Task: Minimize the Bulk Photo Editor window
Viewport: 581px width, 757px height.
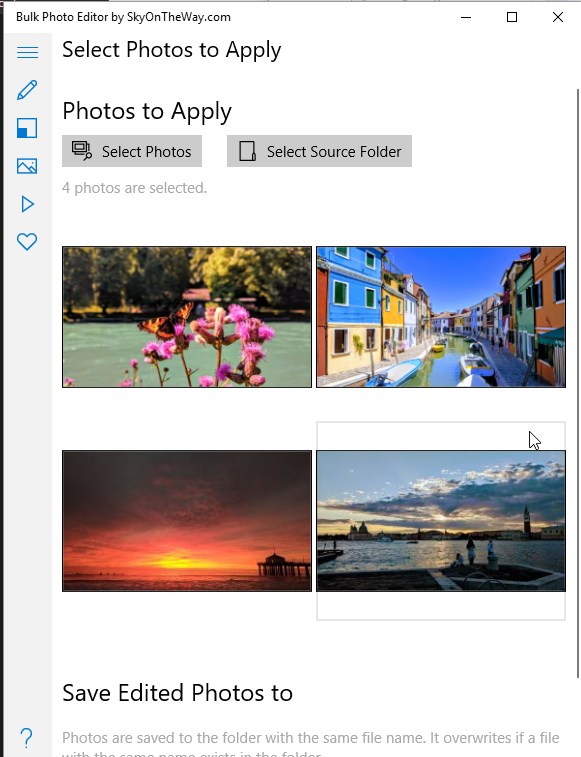Action: pyautogui.click(x=466, y=17)
